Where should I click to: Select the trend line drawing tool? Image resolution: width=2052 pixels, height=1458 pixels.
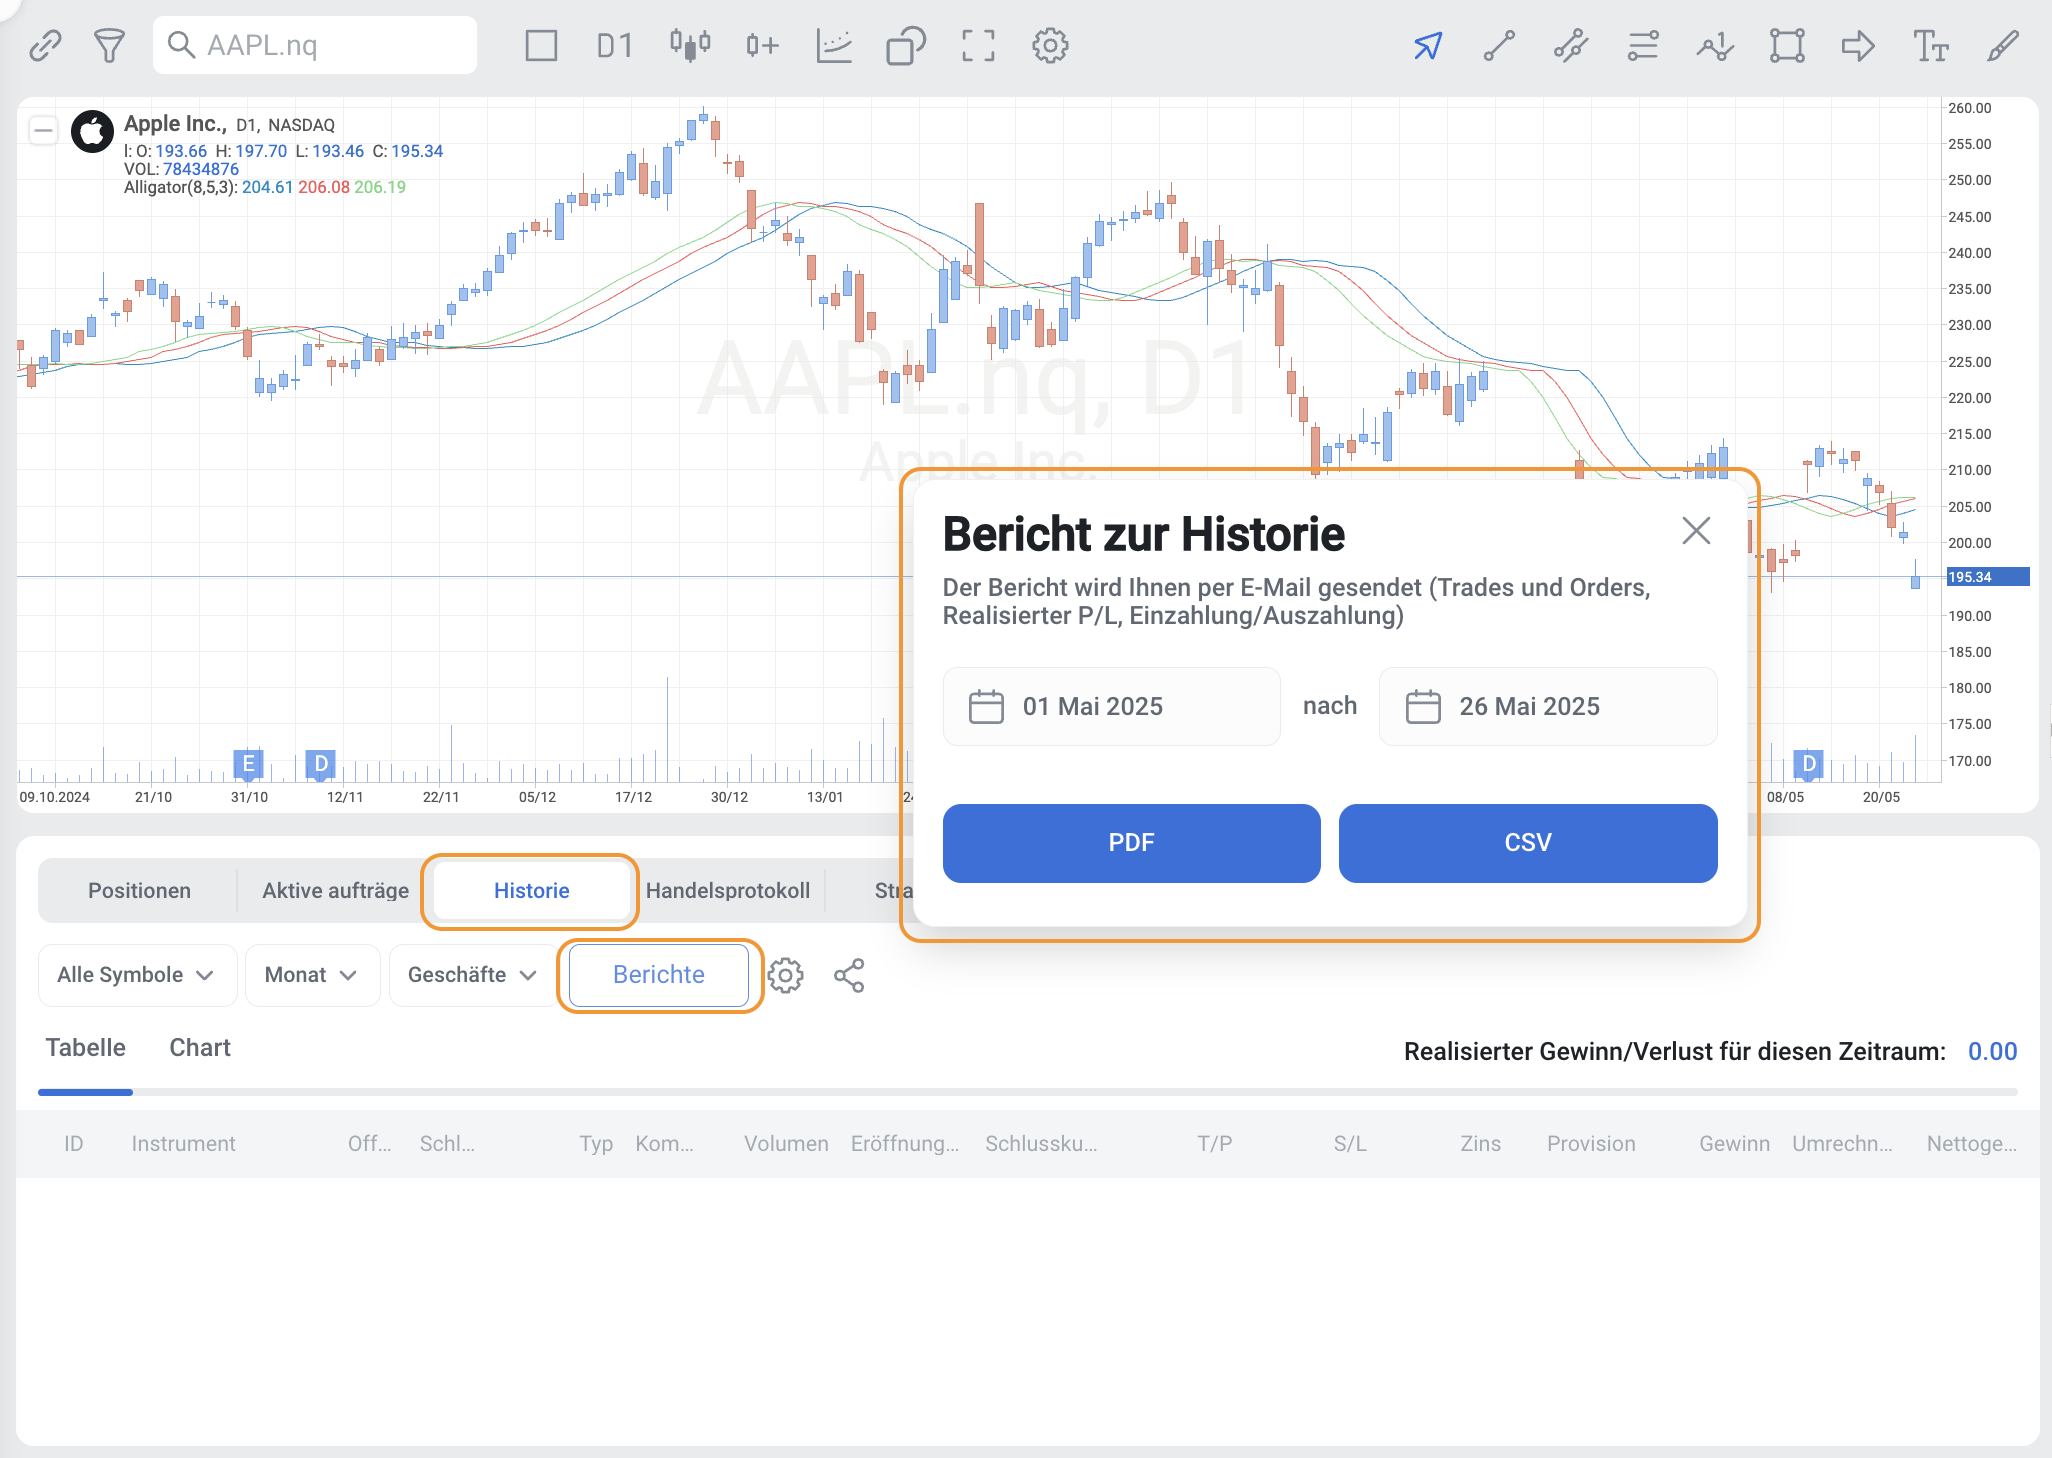point(1499,46)
